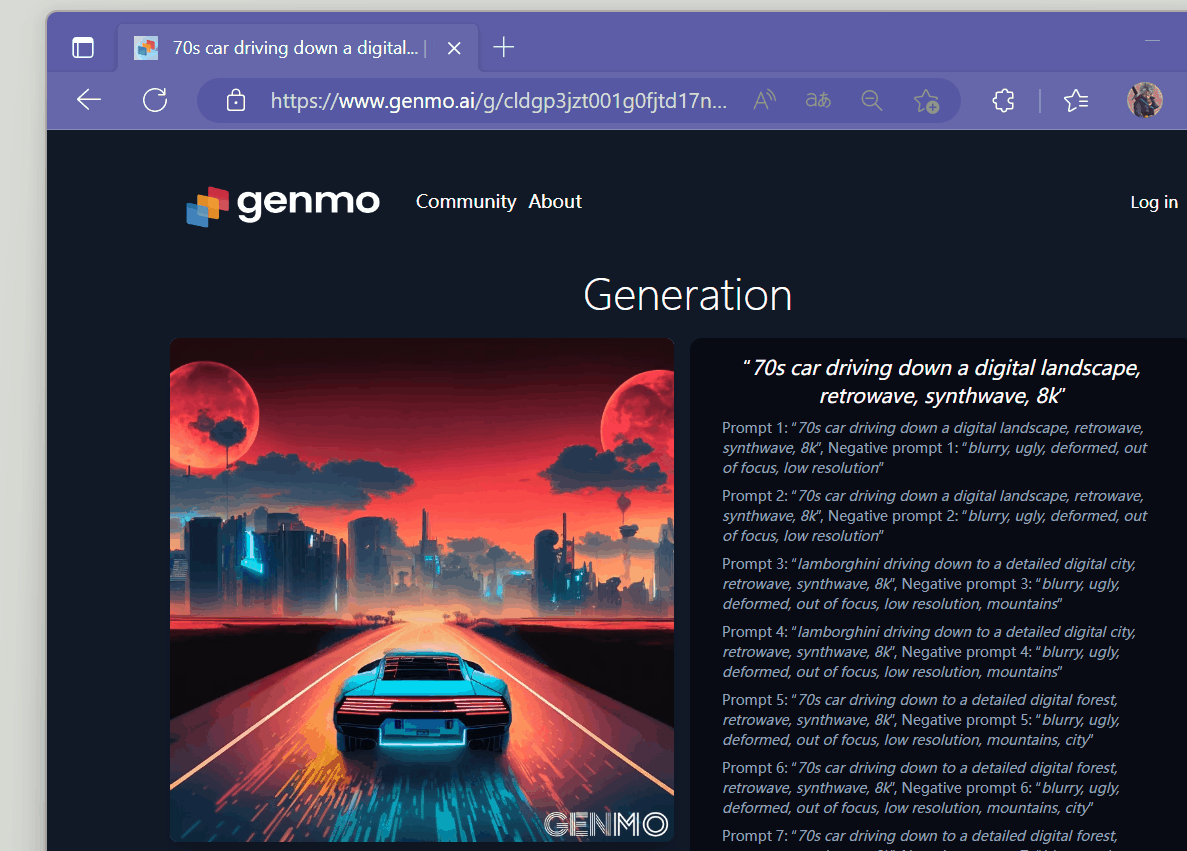The width and height of the screenshot is (1187, 851).
Task: Select the Prompt 5 digital forest paragraph
Action: (x=921, y=720)
